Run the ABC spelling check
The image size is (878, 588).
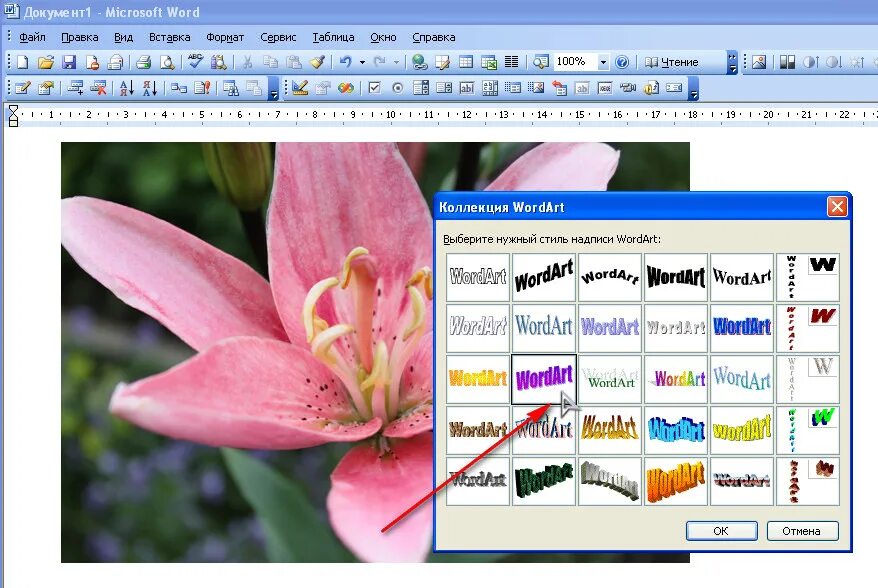coord(195,61)
